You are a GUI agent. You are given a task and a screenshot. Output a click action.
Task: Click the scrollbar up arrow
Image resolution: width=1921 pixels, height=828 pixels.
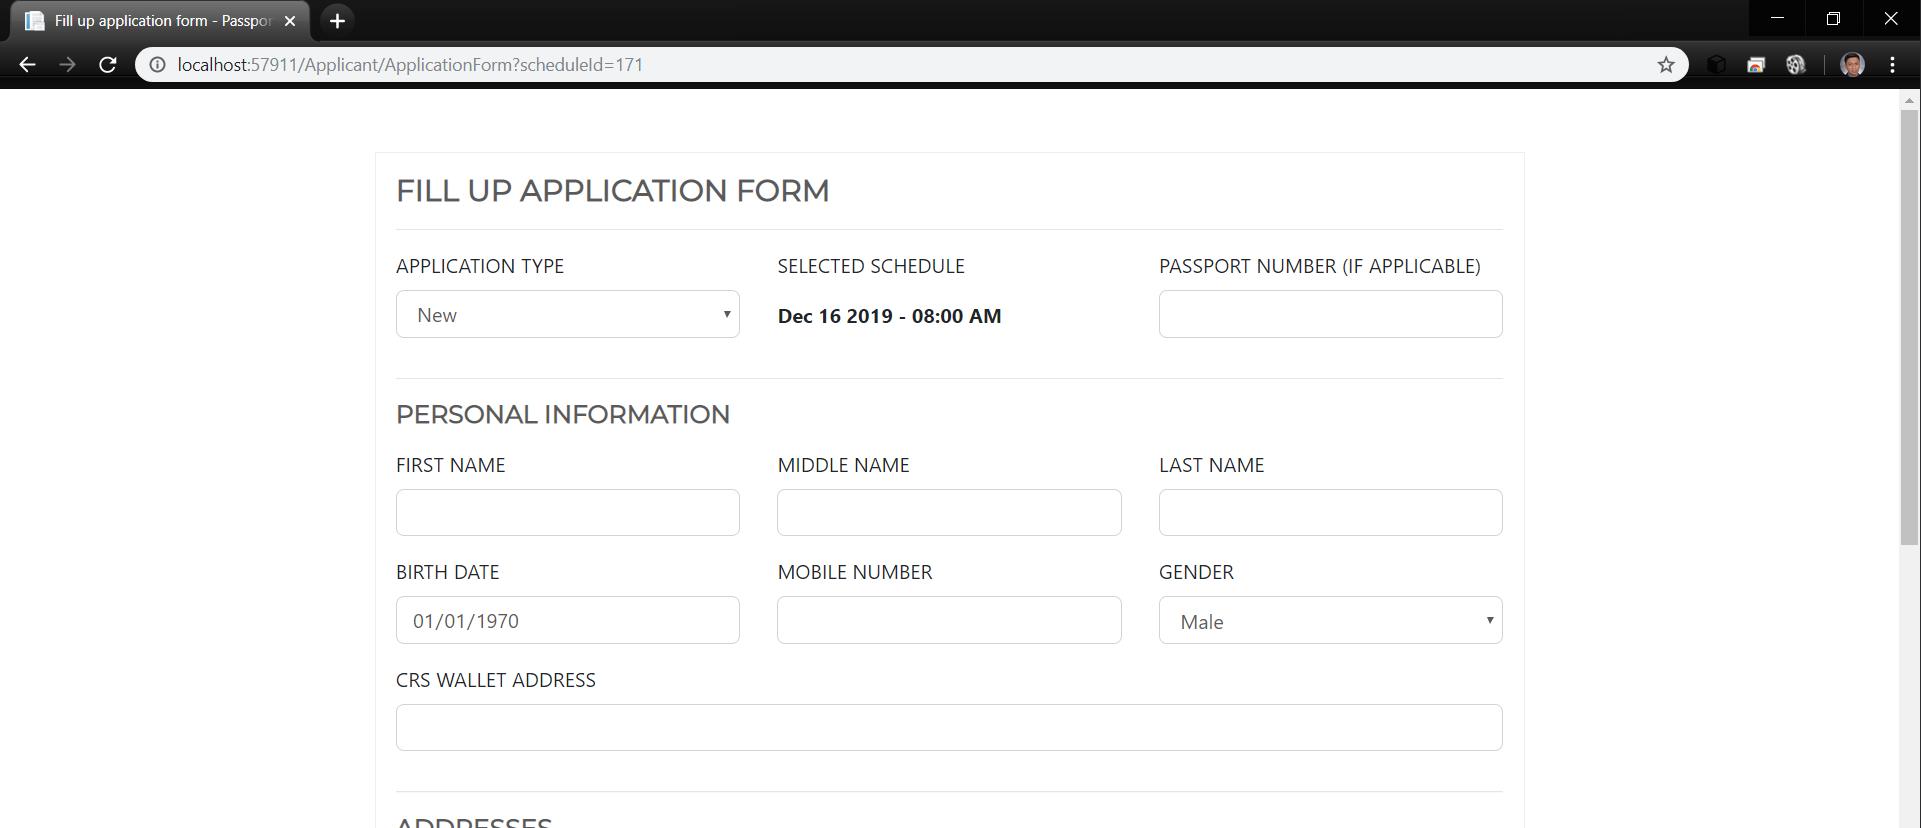[x=1909, y=100]
